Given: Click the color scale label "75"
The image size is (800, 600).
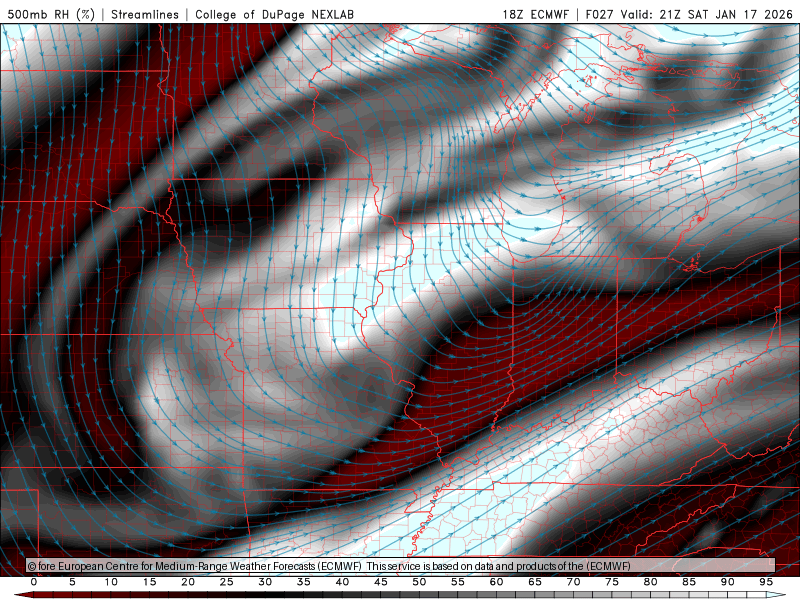Looking at the screenshot, I should click(x=612, y=582).
